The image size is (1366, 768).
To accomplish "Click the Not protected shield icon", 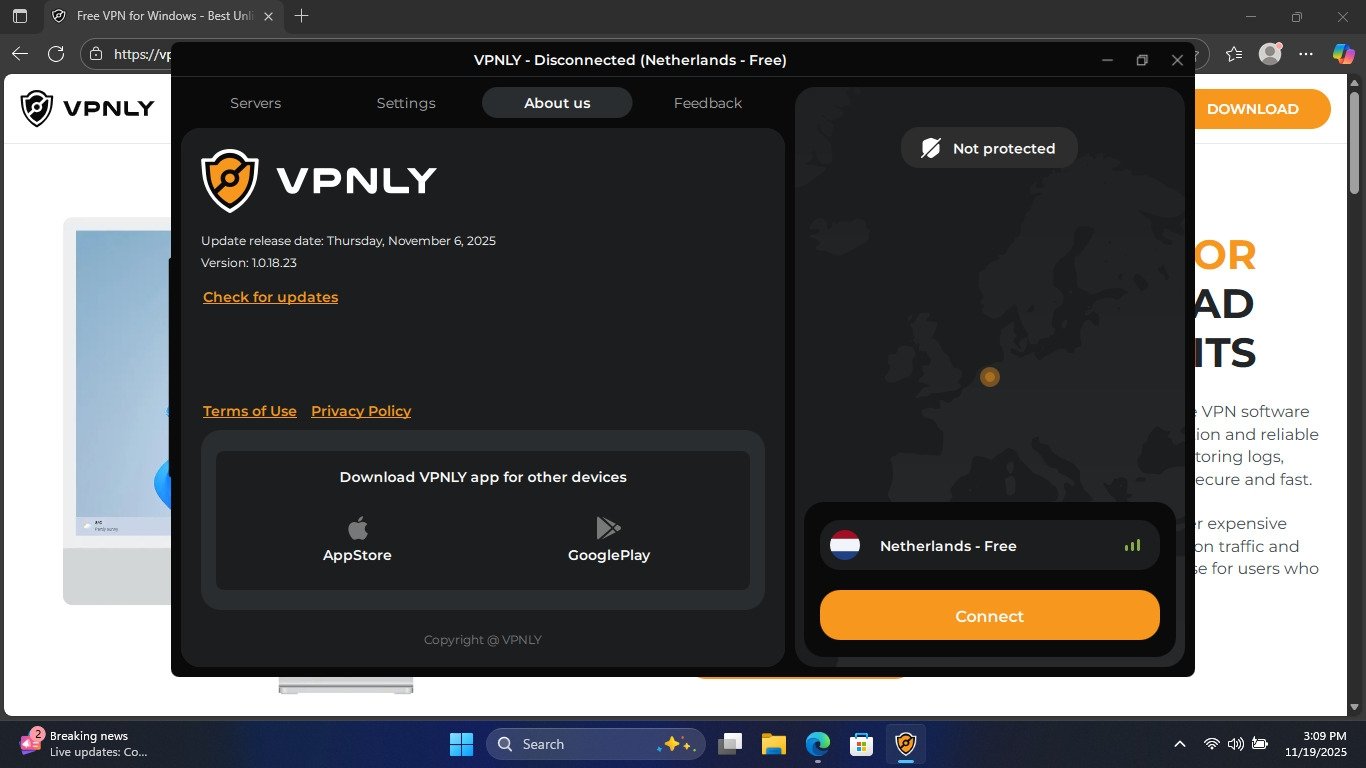I will click(930, 148).
